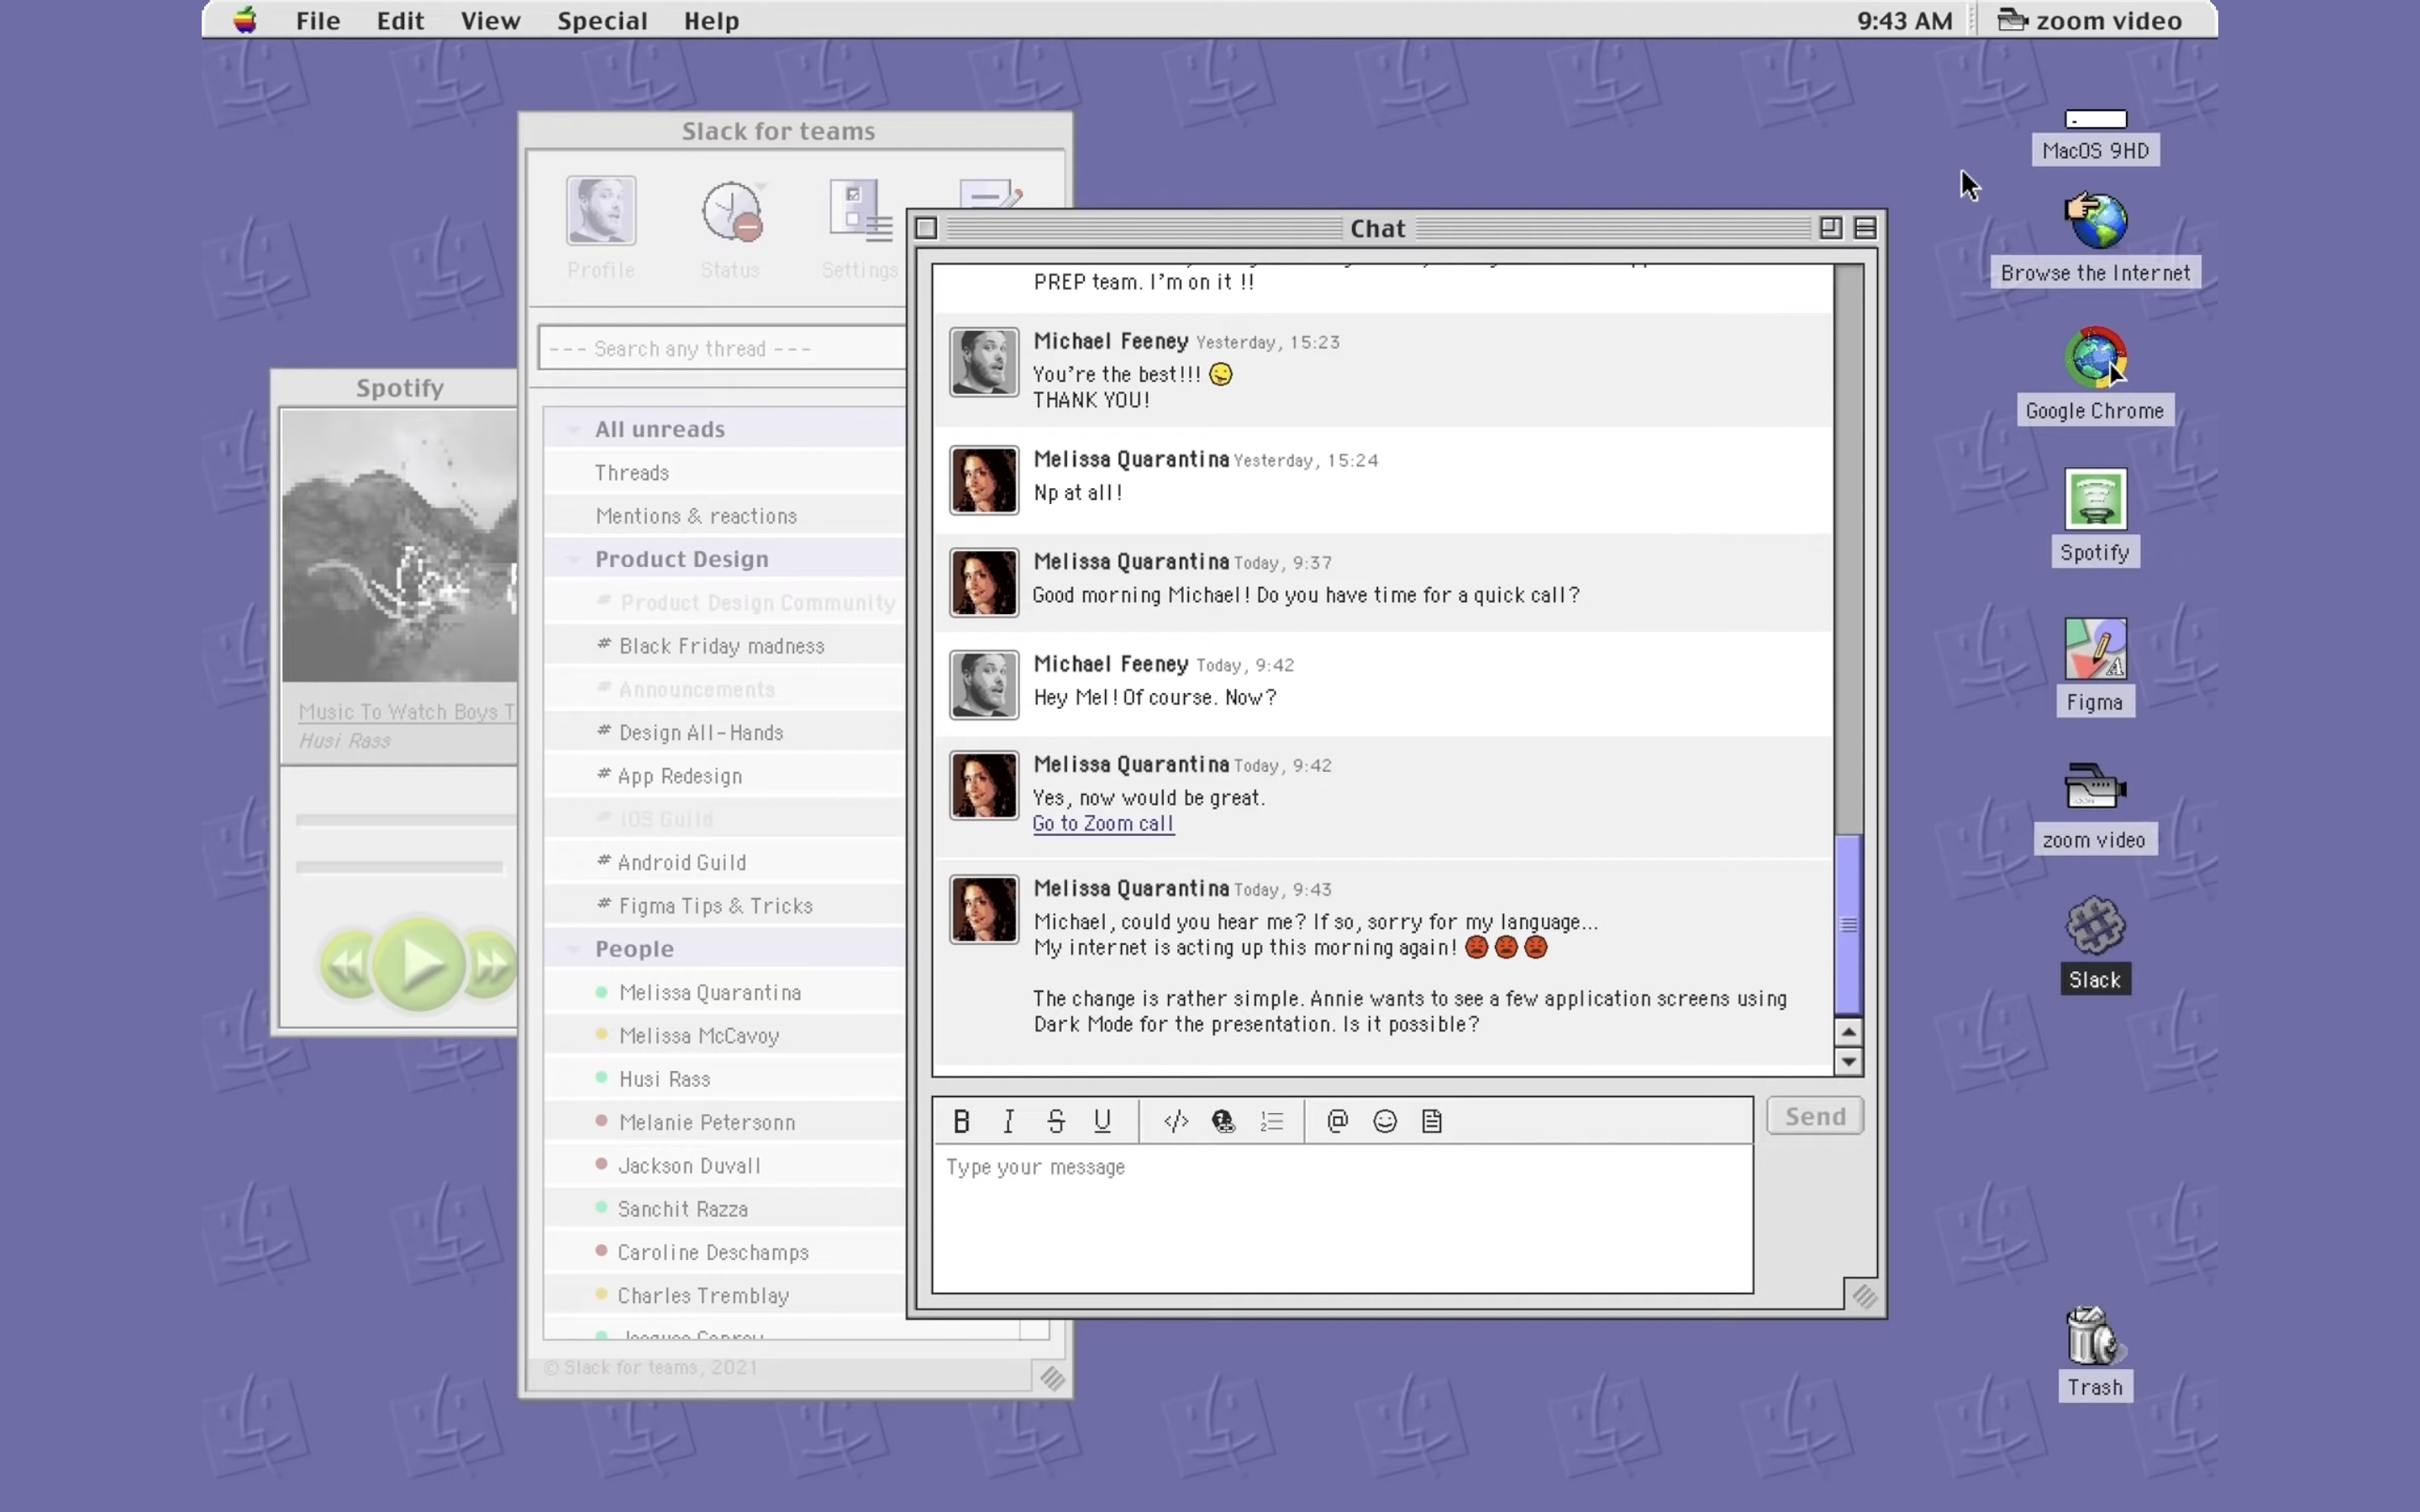Click the Chat scroll down arrow
Image resolution: width=2420 pixels, height=1512 pixels.
tap(1848, 1061)
